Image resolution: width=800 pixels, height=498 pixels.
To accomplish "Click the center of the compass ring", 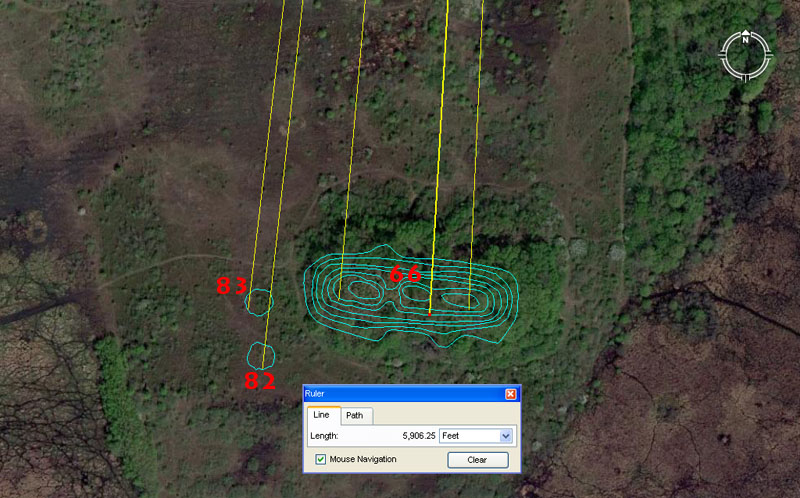I will tap(746, 55).
